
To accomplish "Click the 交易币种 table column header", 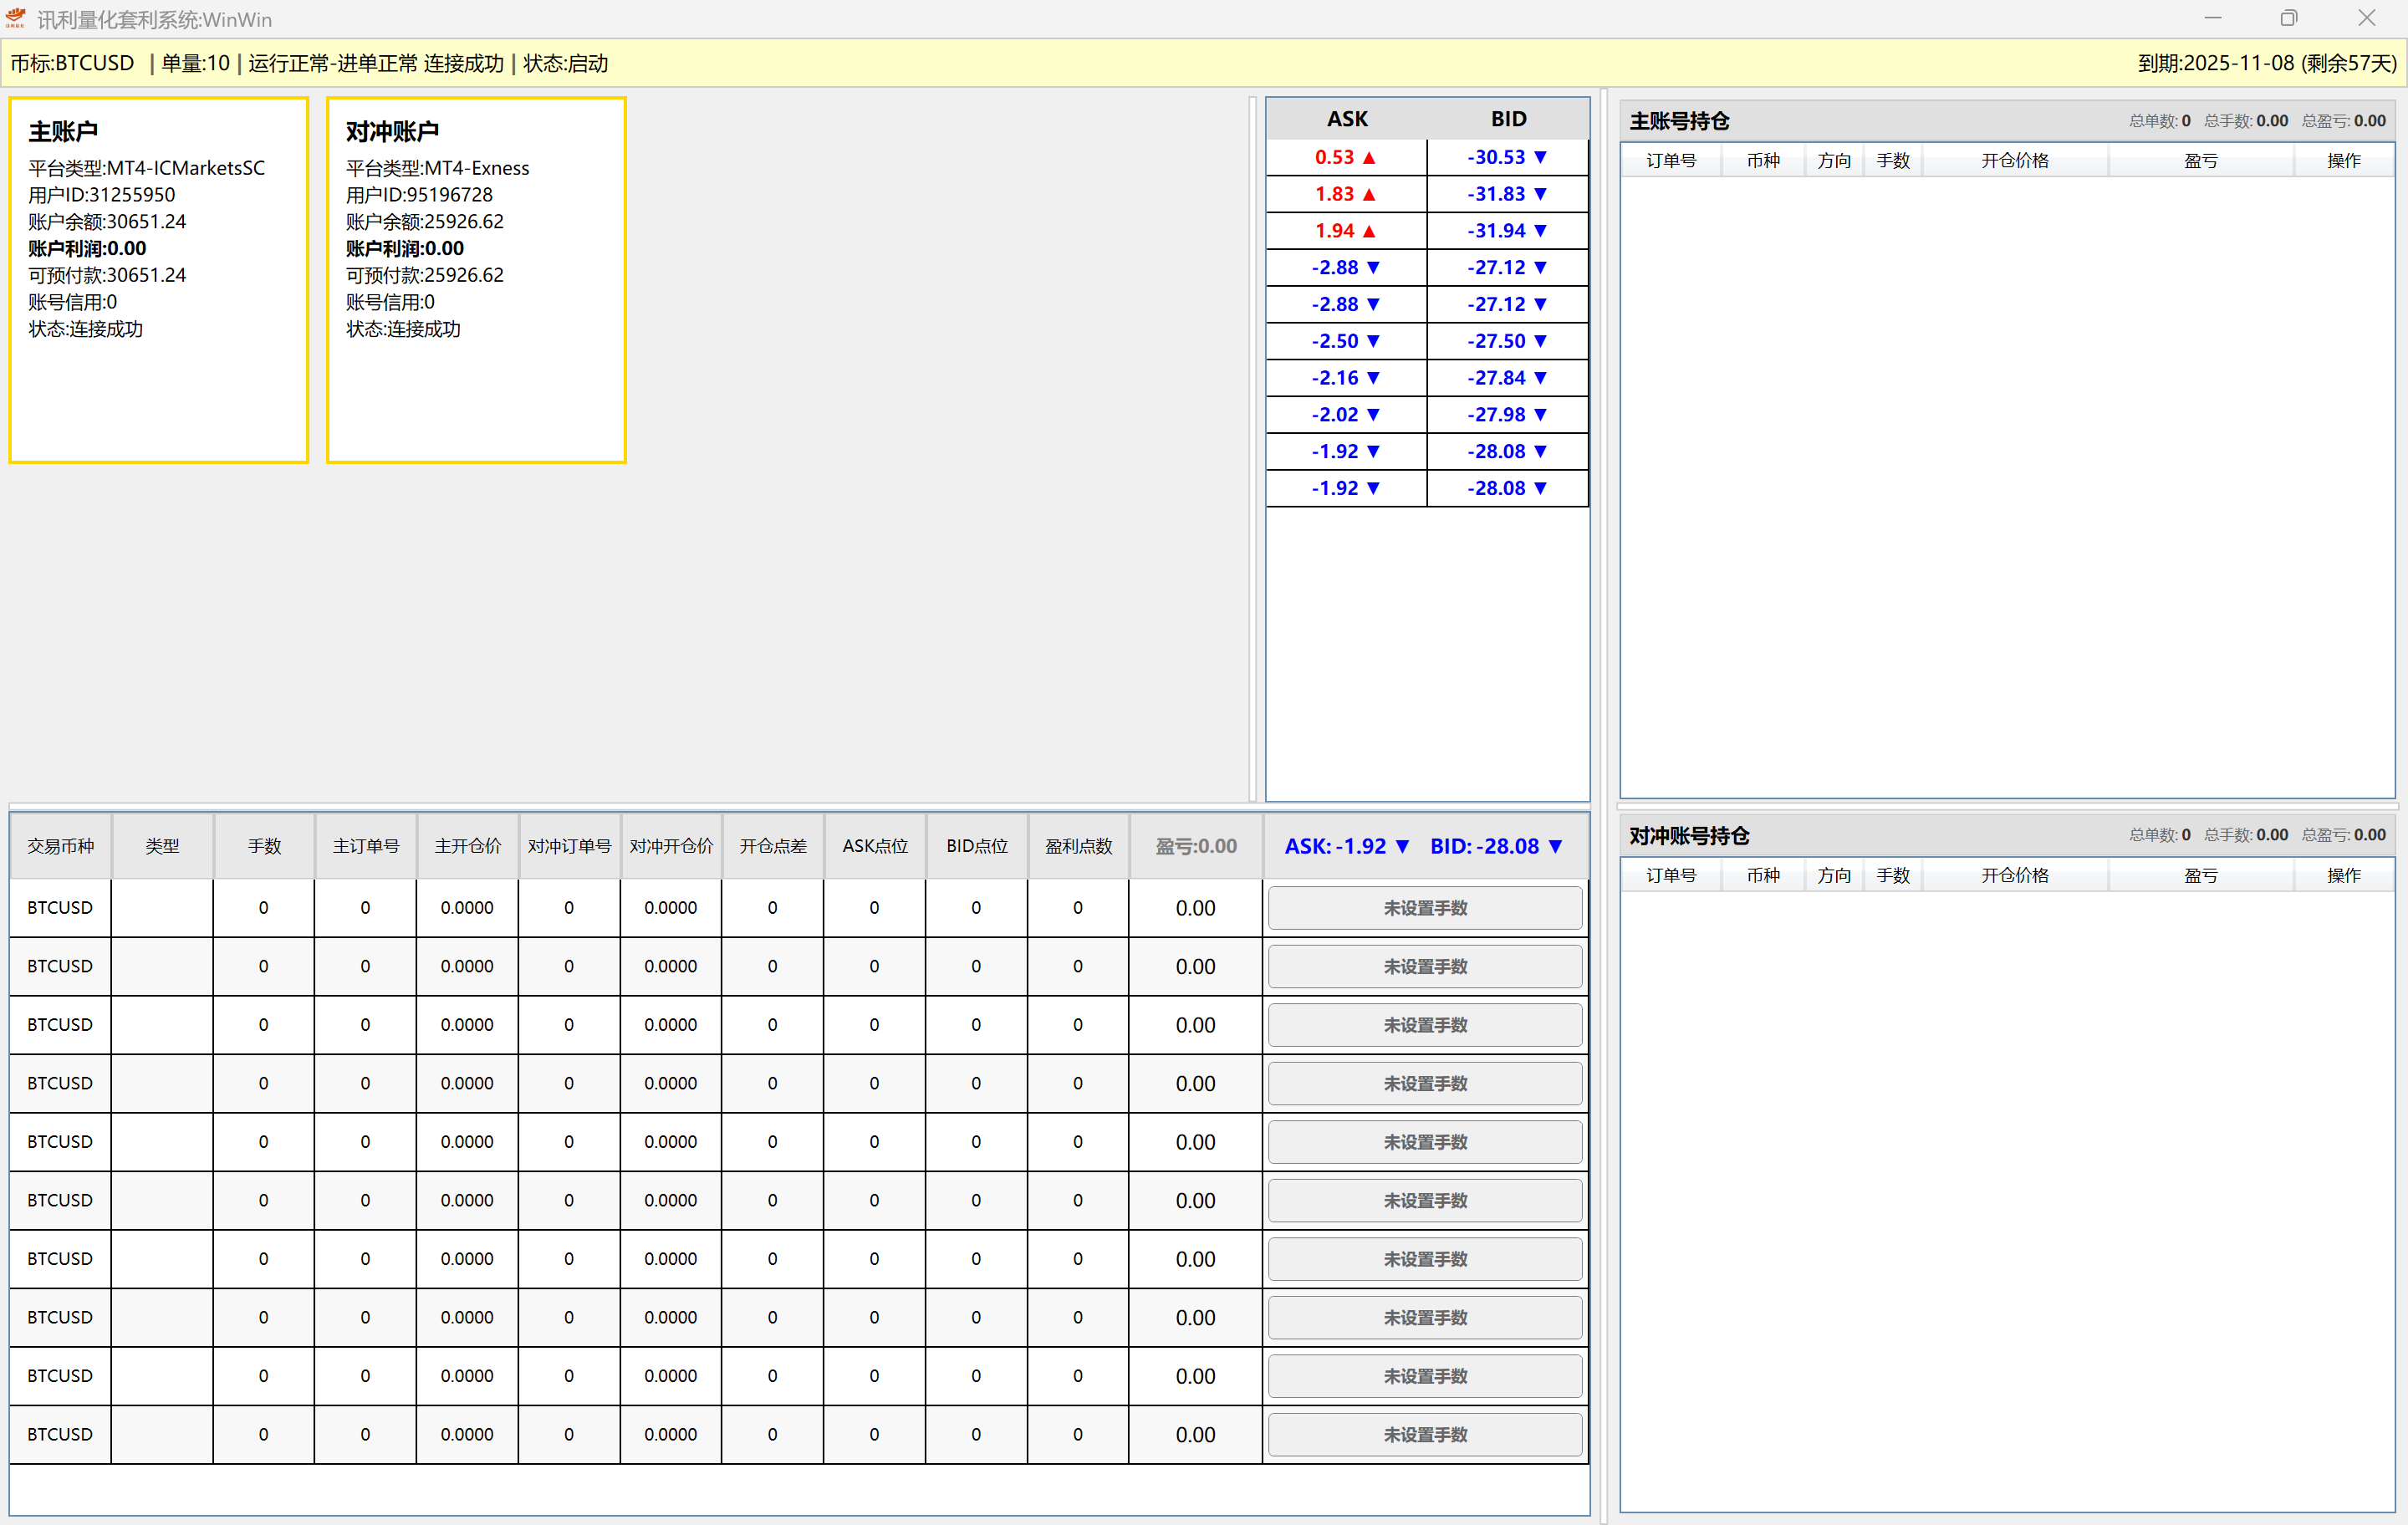I will (60, 846).
